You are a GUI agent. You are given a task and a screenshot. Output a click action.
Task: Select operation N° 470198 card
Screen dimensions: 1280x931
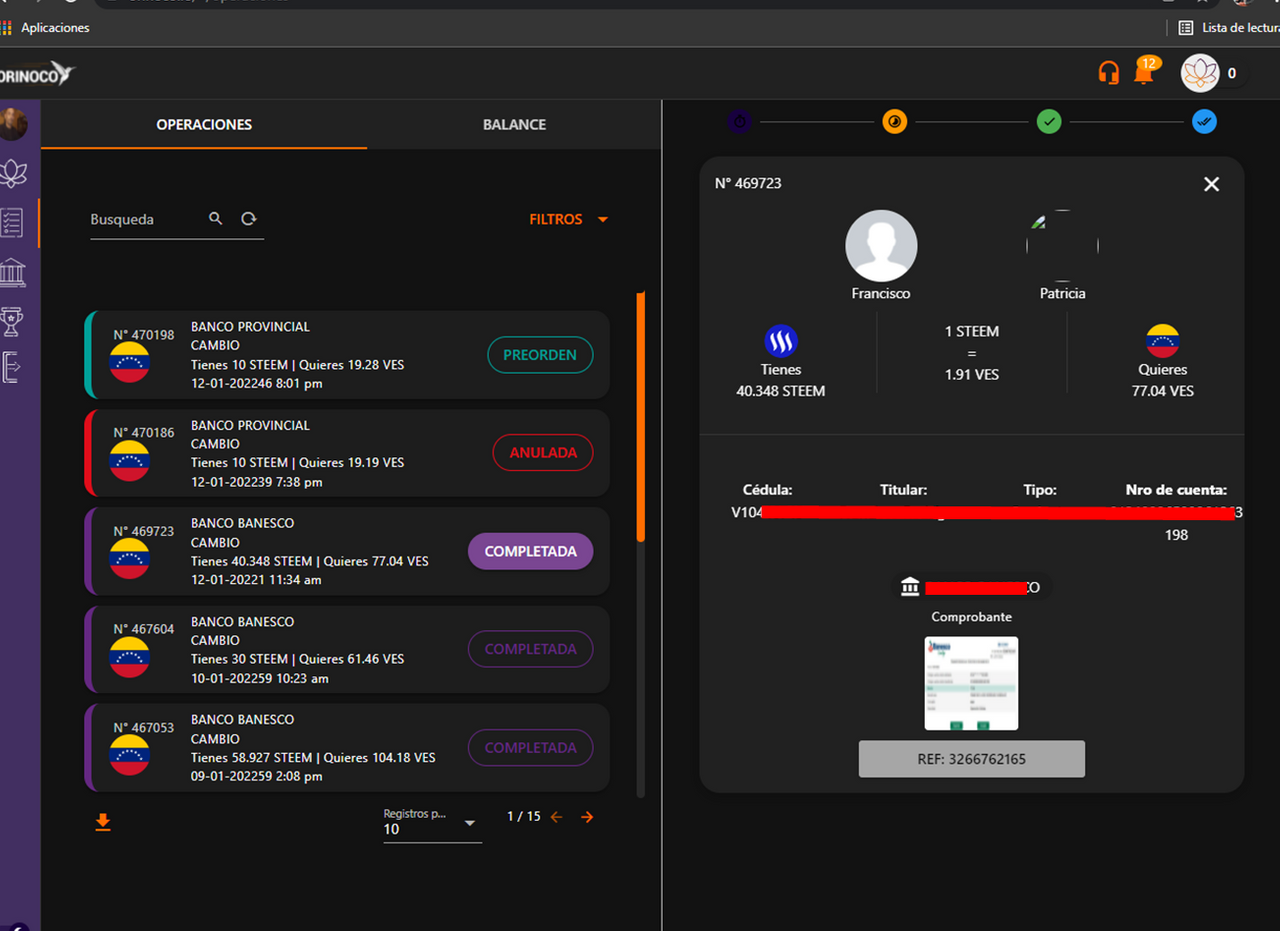(347, 354)
